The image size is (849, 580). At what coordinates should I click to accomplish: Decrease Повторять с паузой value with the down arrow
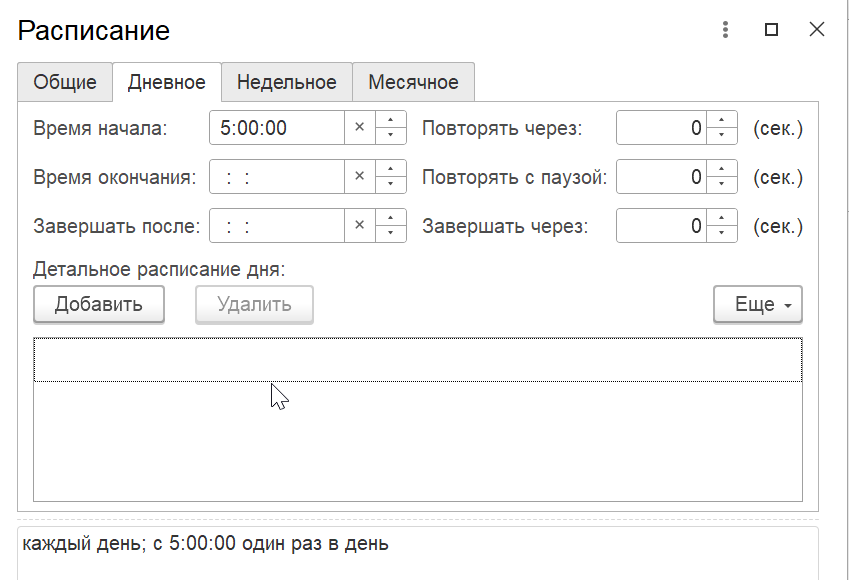(721, 185)
